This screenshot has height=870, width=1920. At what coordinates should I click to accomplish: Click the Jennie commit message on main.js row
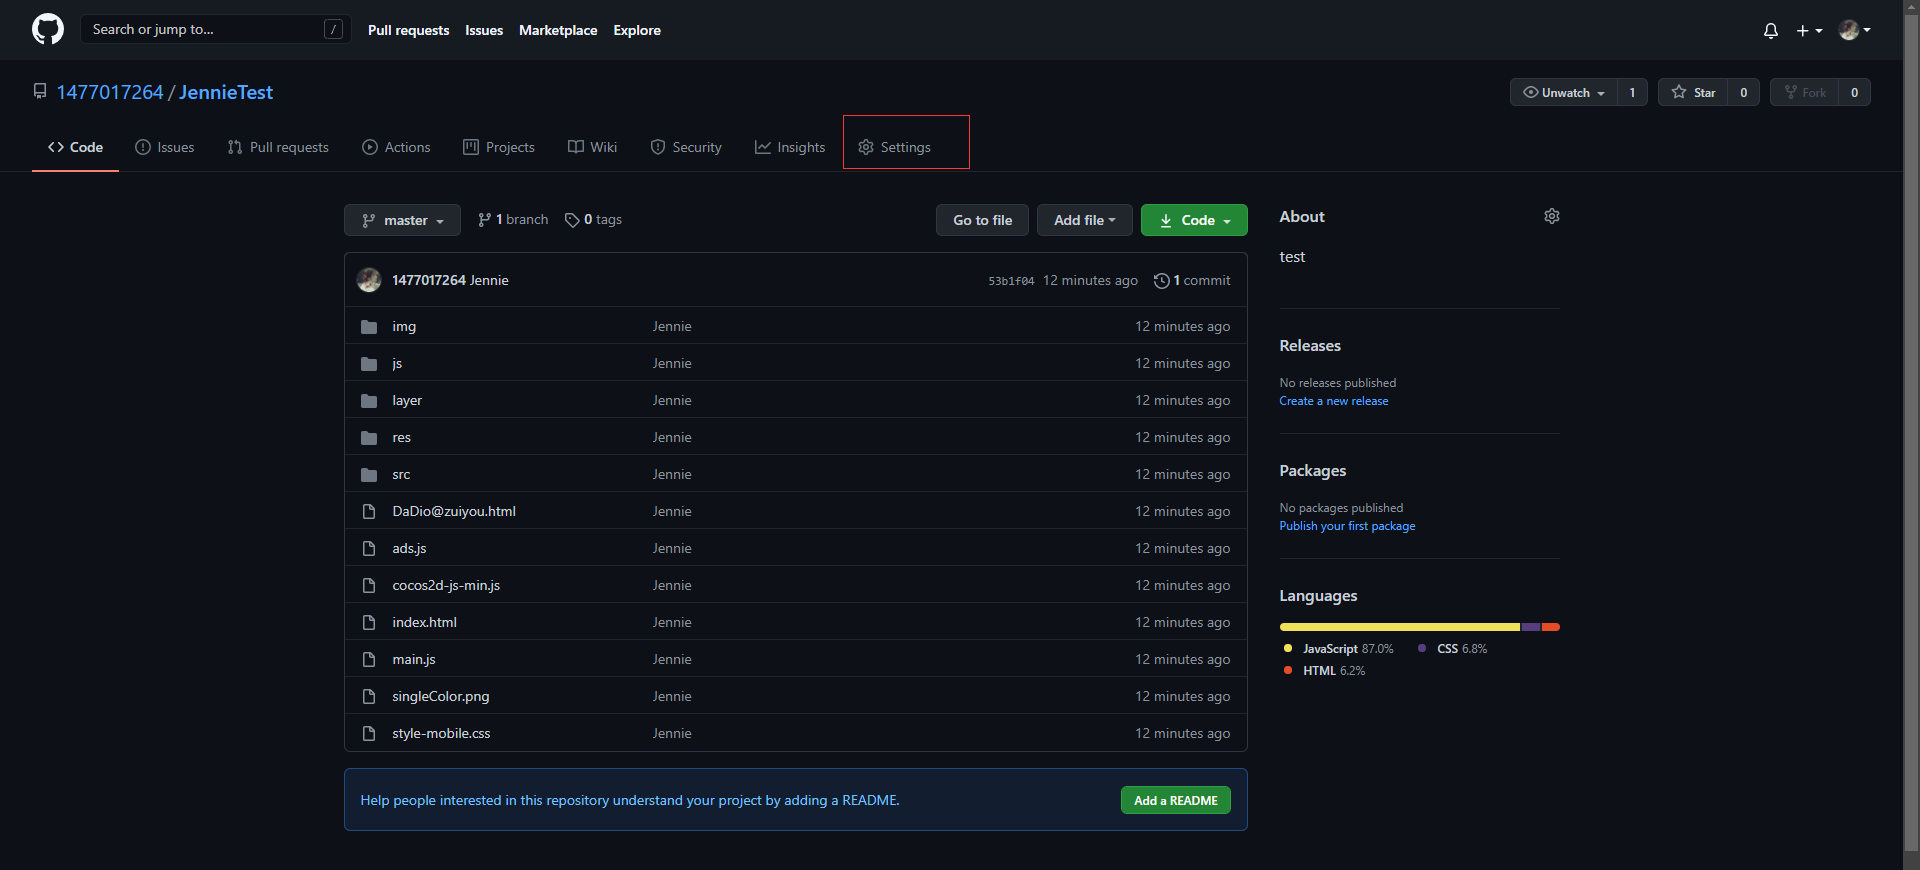672,659
